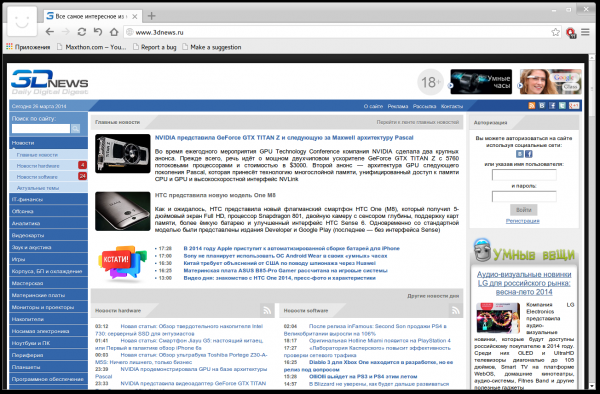Focus the Поиск по сайту search field
Viewport: 600px width, 394px height.
click(41, 129)
